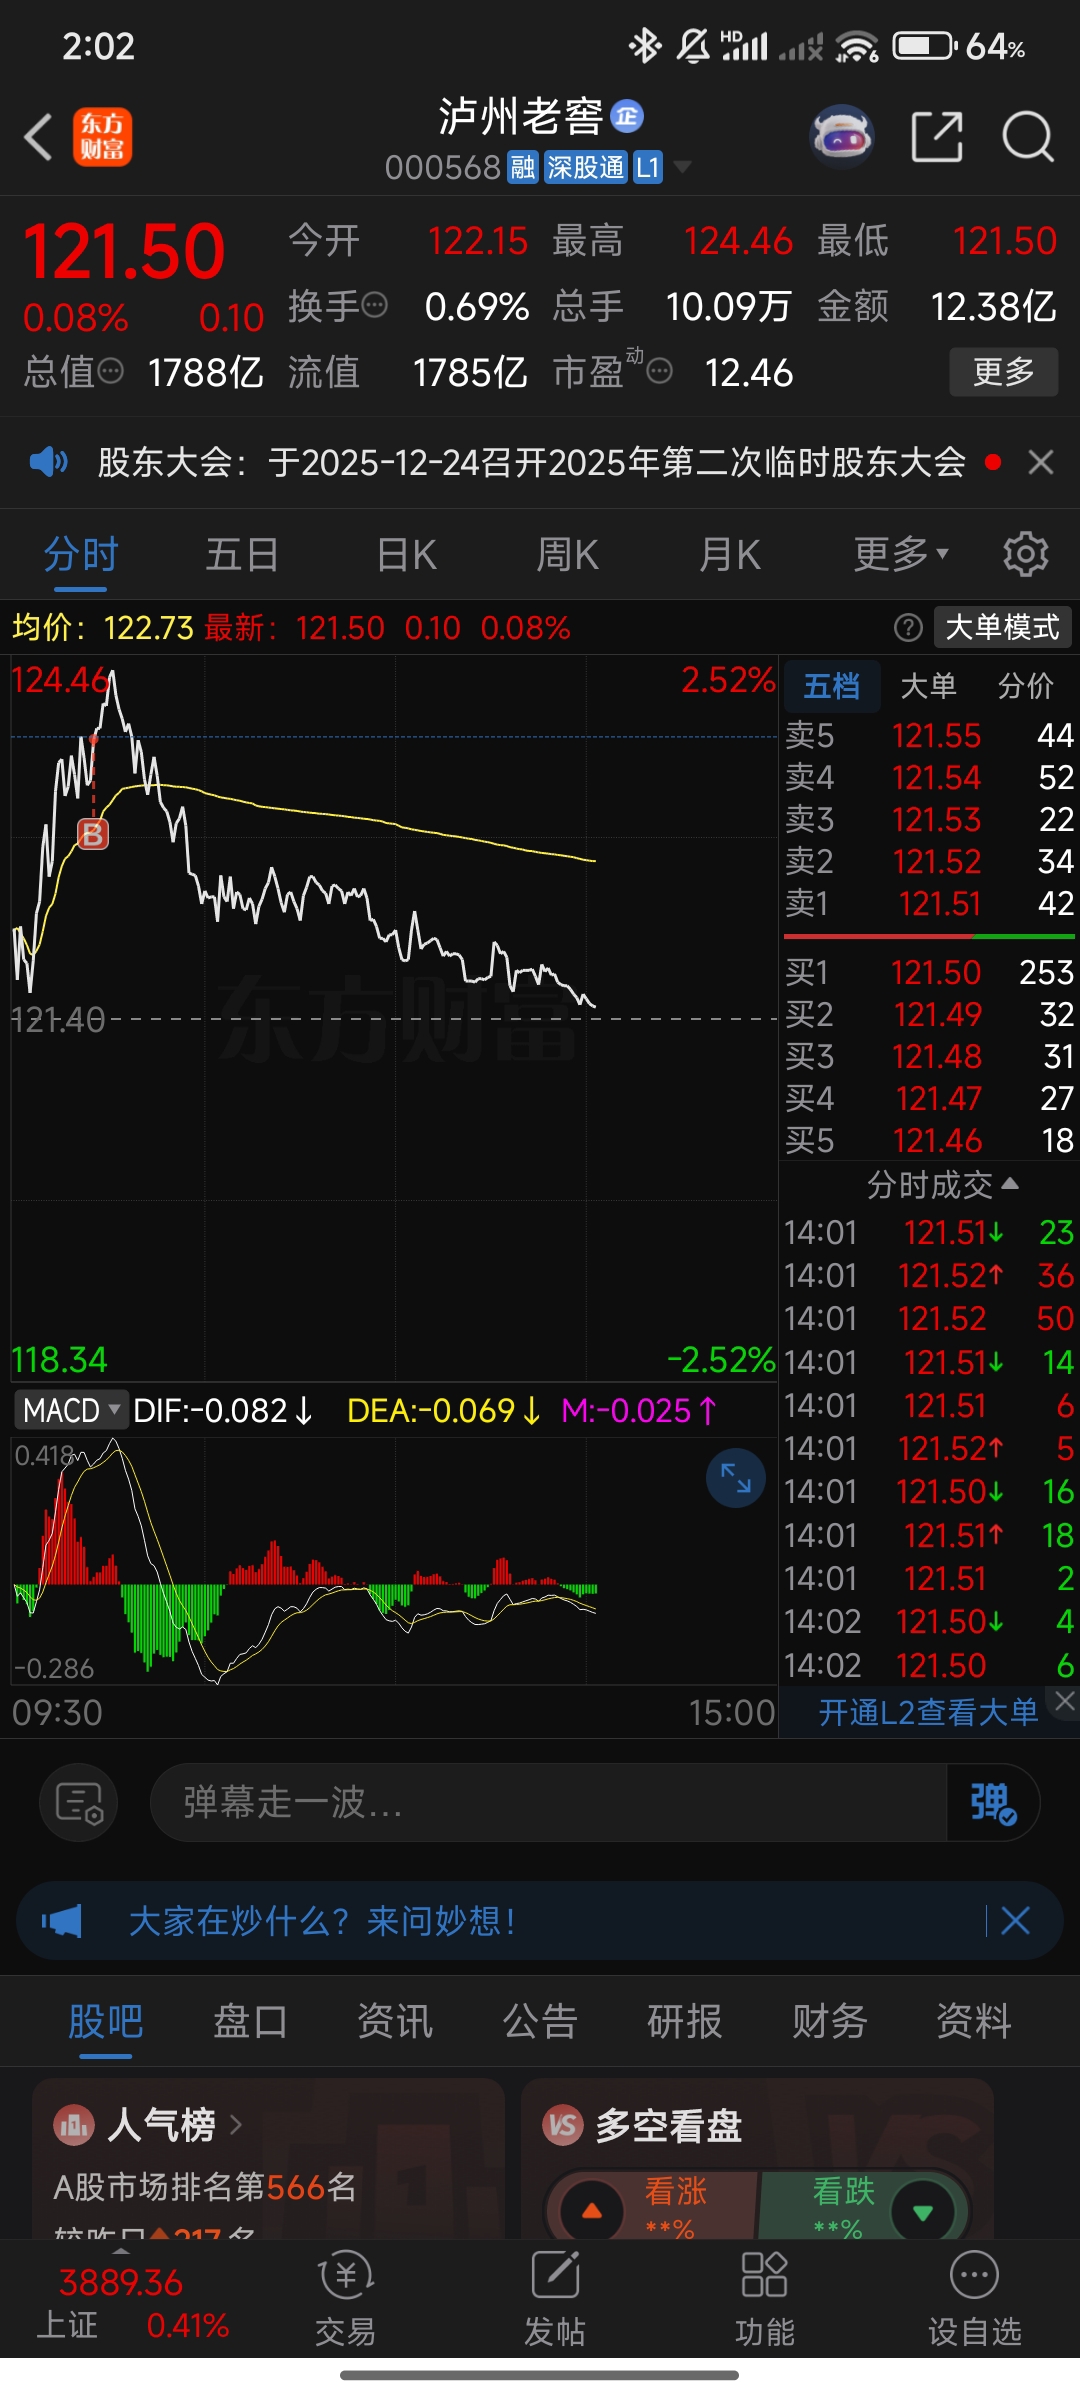Open the search magnifier icon

pos(1028,137)
